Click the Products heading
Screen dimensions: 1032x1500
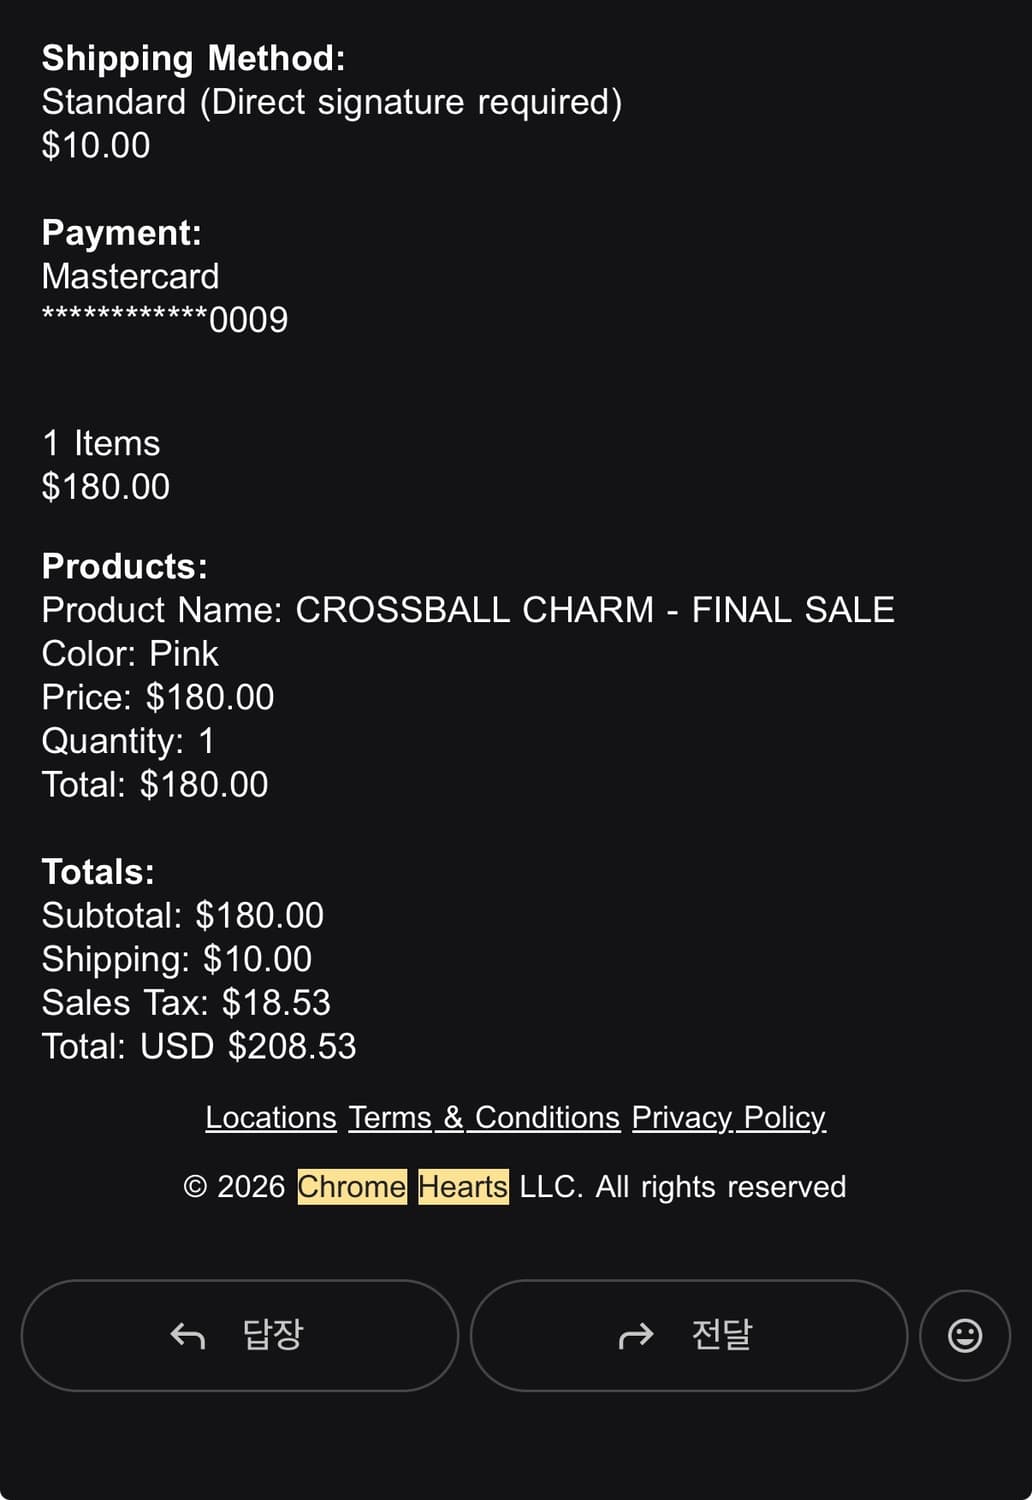coord(124,567)
